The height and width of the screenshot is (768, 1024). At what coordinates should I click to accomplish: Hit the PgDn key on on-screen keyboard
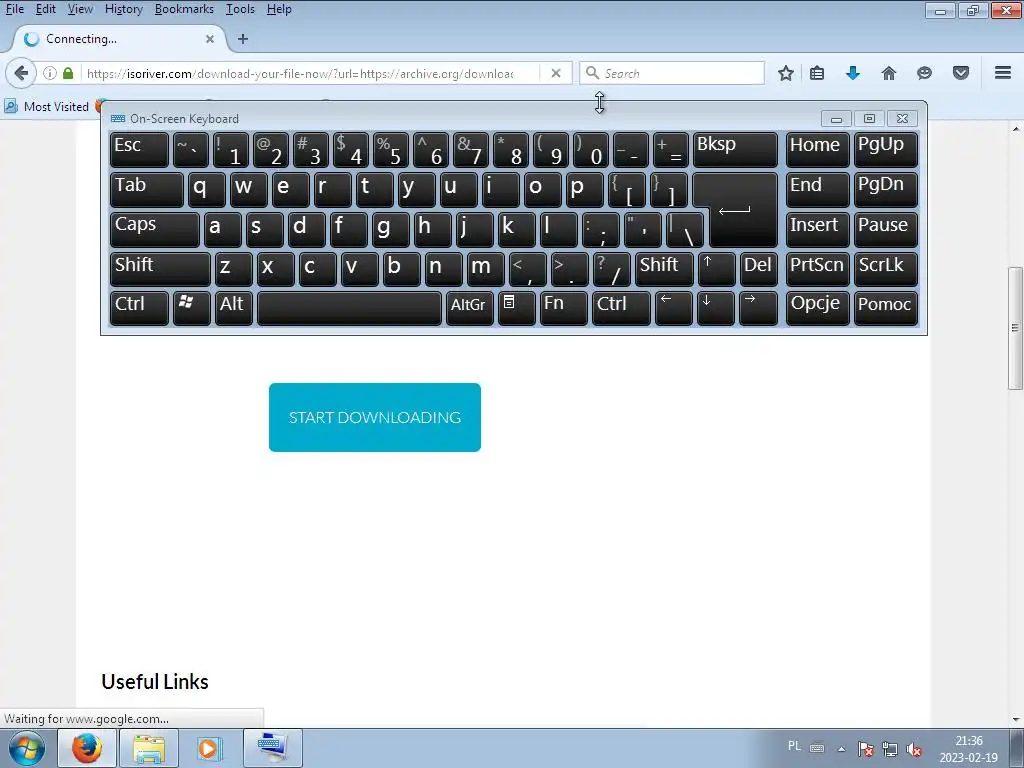pos(886,190)
